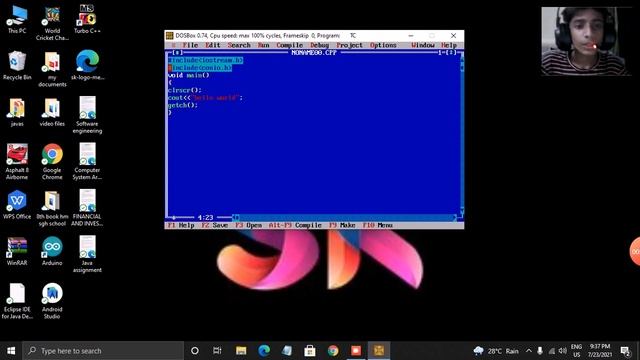Open the Debug menu in Turbo C++
640x360 pixels.
click(x=319, y=45)
